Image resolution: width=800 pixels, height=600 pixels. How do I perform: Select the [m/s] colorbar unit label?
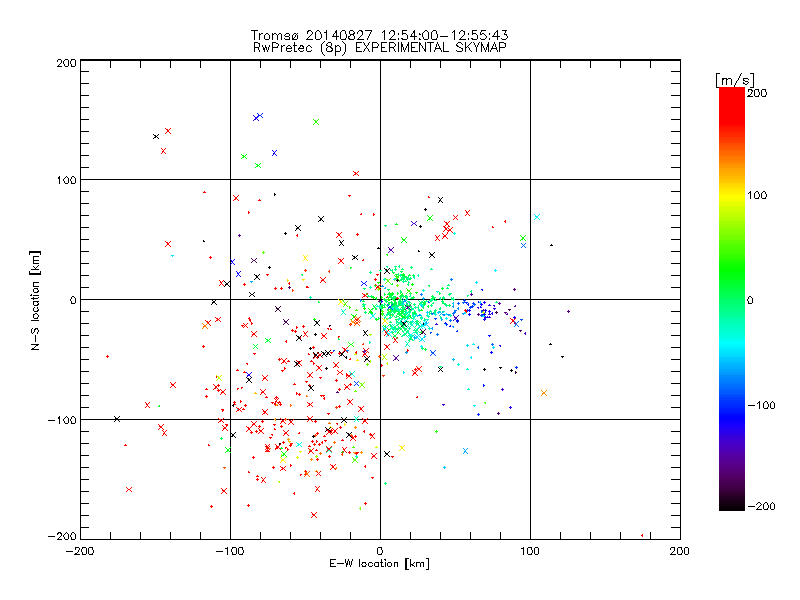(735, 80)
